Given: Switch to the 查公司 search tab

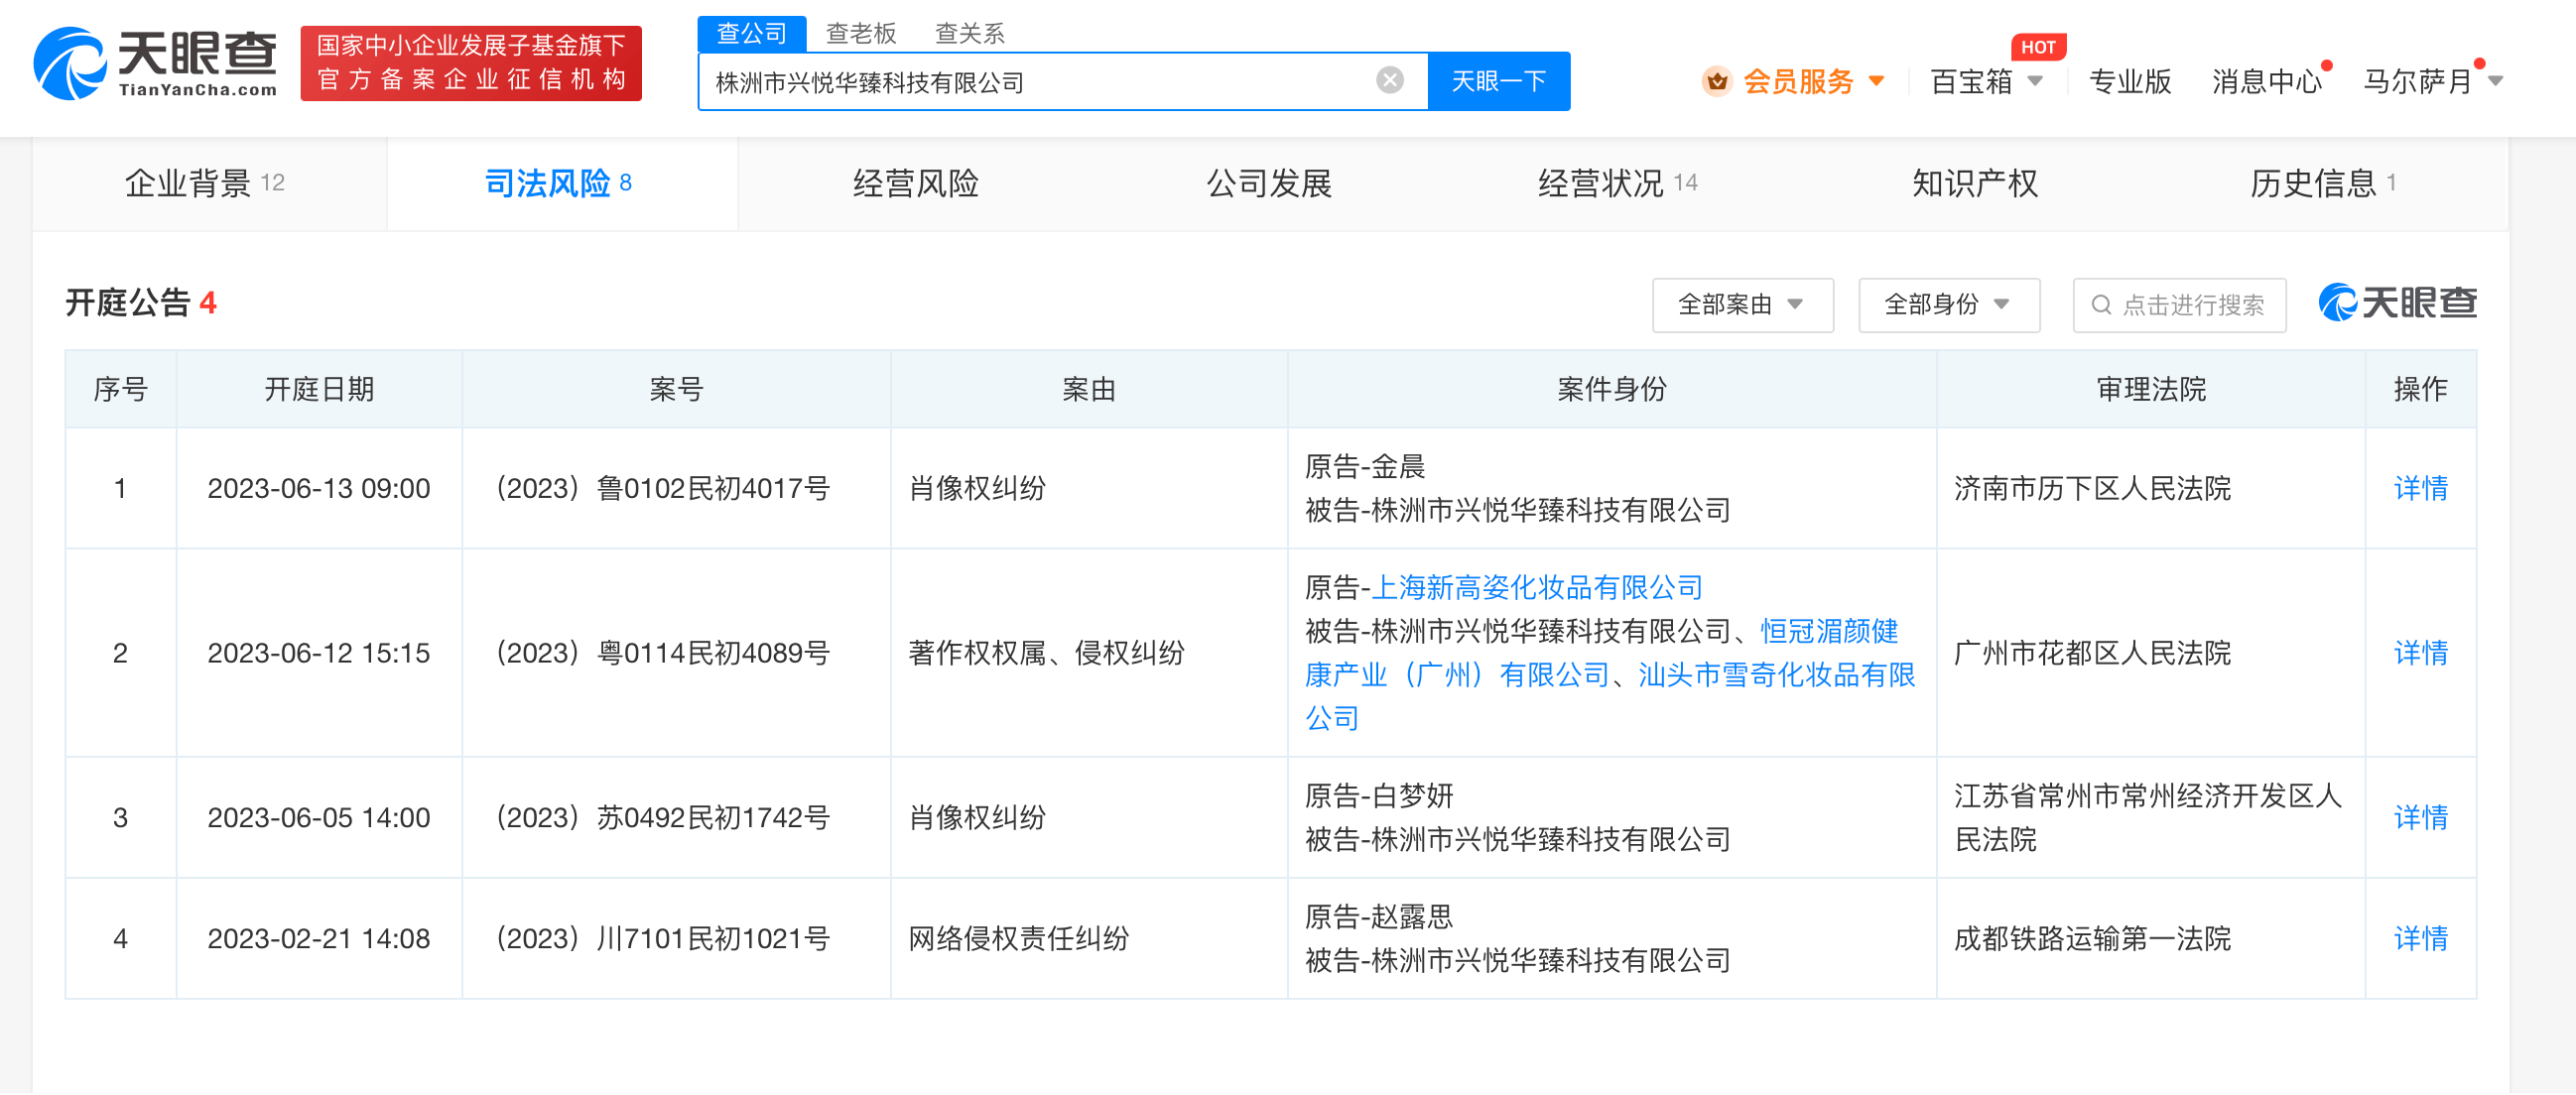Looking at the screenshot, I should [x=751, y=34].
